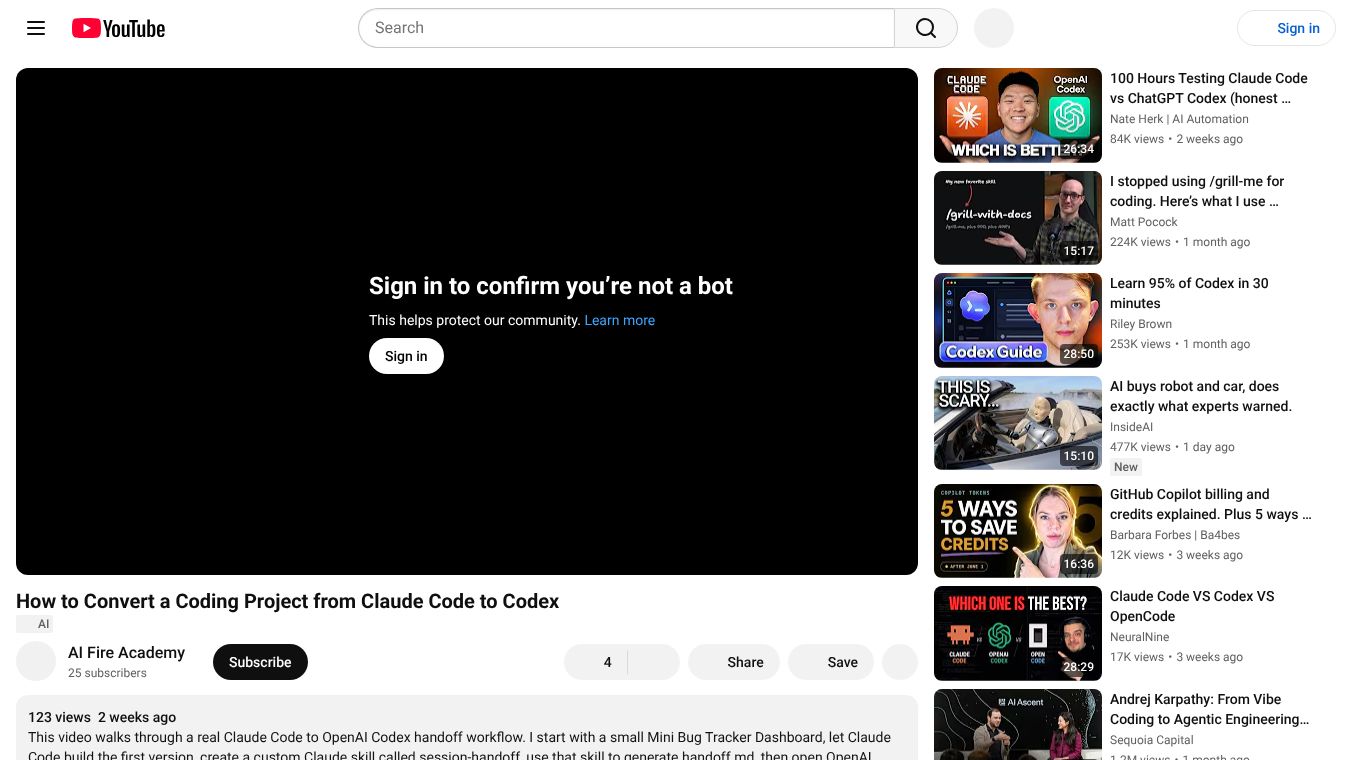Open the hamburger guide menu
The height and width of the screenshot is (760, 1352).
(x=36, y=28)
